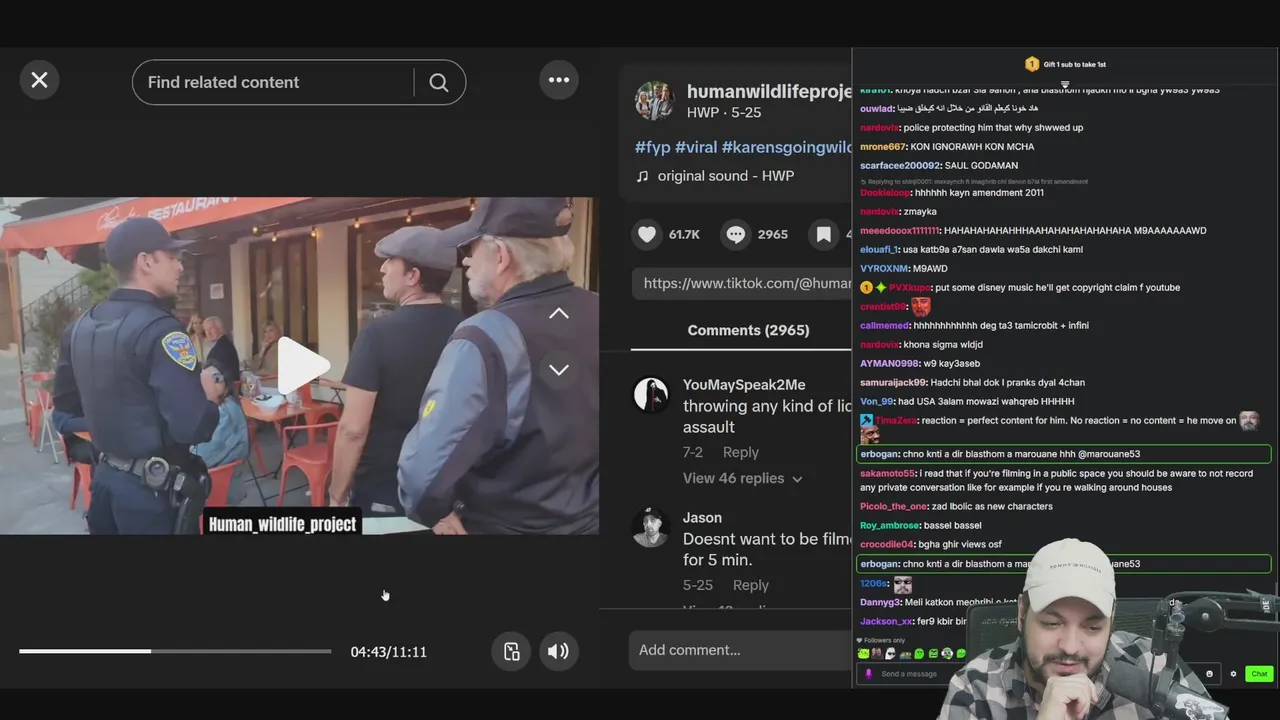Screen dimensions: 1280x720
Task: Toggle the auto-scroll icon next to the volume button
Action: point(511,652)
